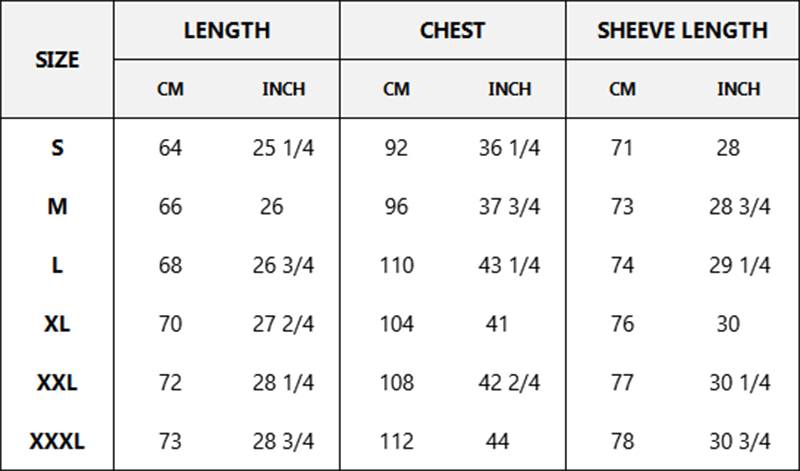Click the 64 length CM value
Image resolution: width=800 pixels, height=471 pixels.
(170, 148)
